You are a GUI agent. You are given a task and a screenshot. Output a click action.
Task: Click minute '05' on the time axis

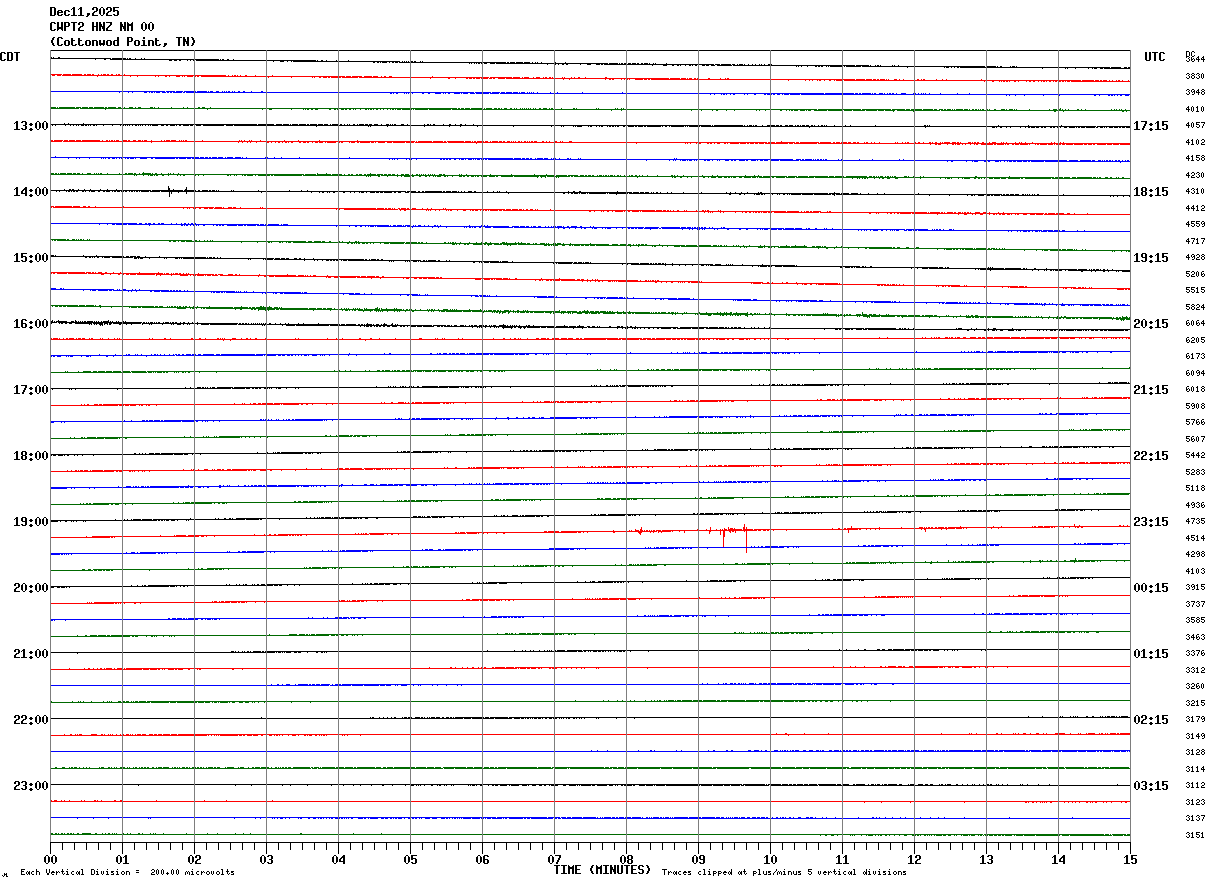tap(410, 859)
